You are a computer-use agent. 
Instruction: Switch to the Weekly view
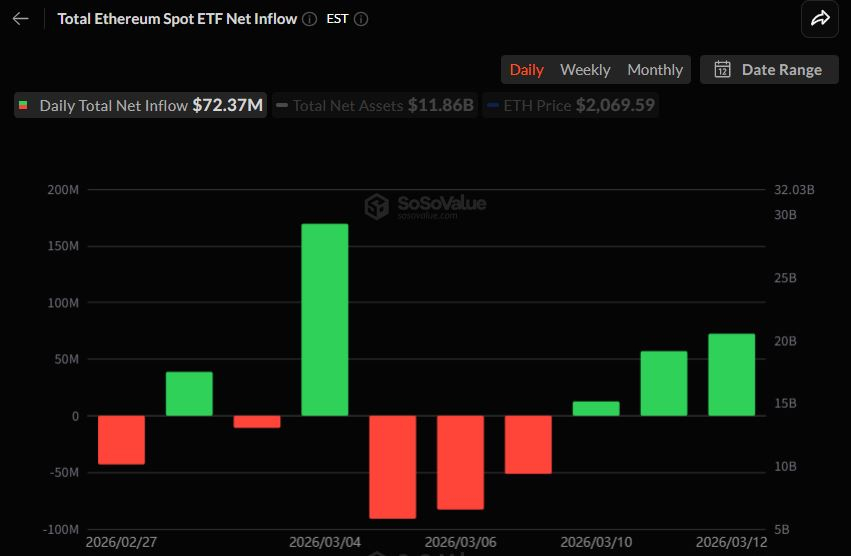[585, 70]
